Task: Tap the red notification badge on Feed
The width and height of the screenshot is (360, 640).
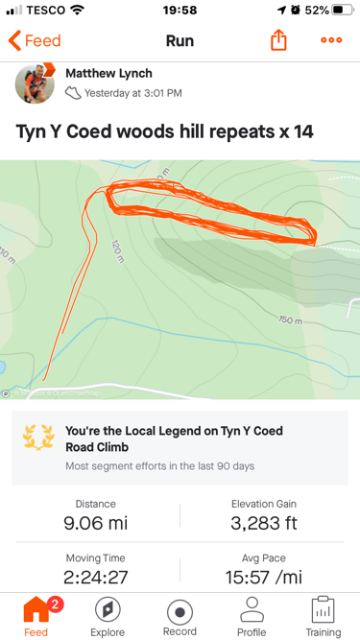Action: 54,606
